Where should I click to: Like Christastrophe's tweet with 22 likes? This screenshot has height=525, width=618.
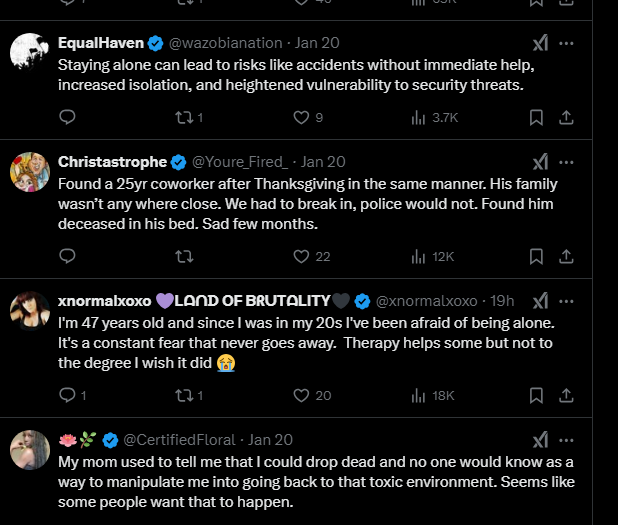tap(301, 257)
